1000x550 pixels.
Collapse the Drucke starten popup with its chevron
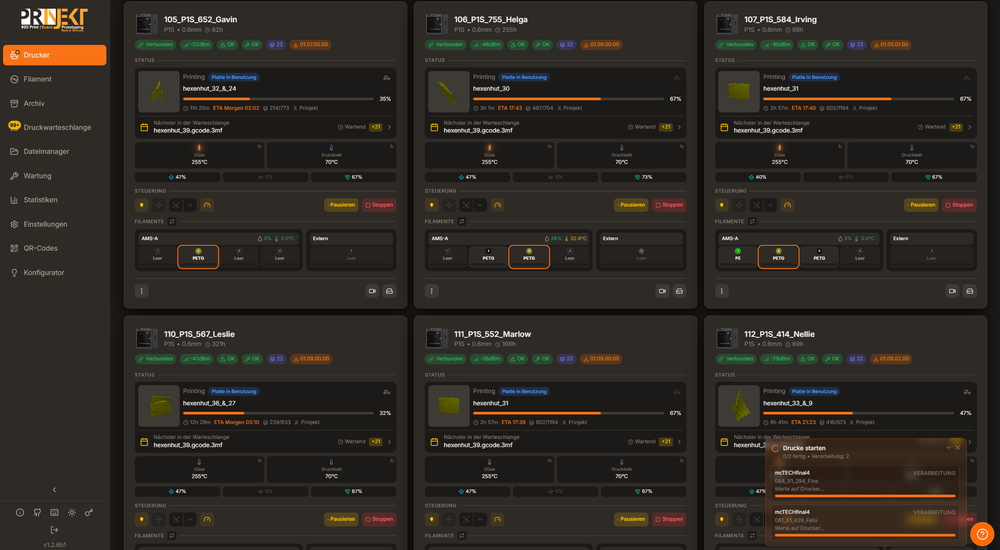click(948, 448)
